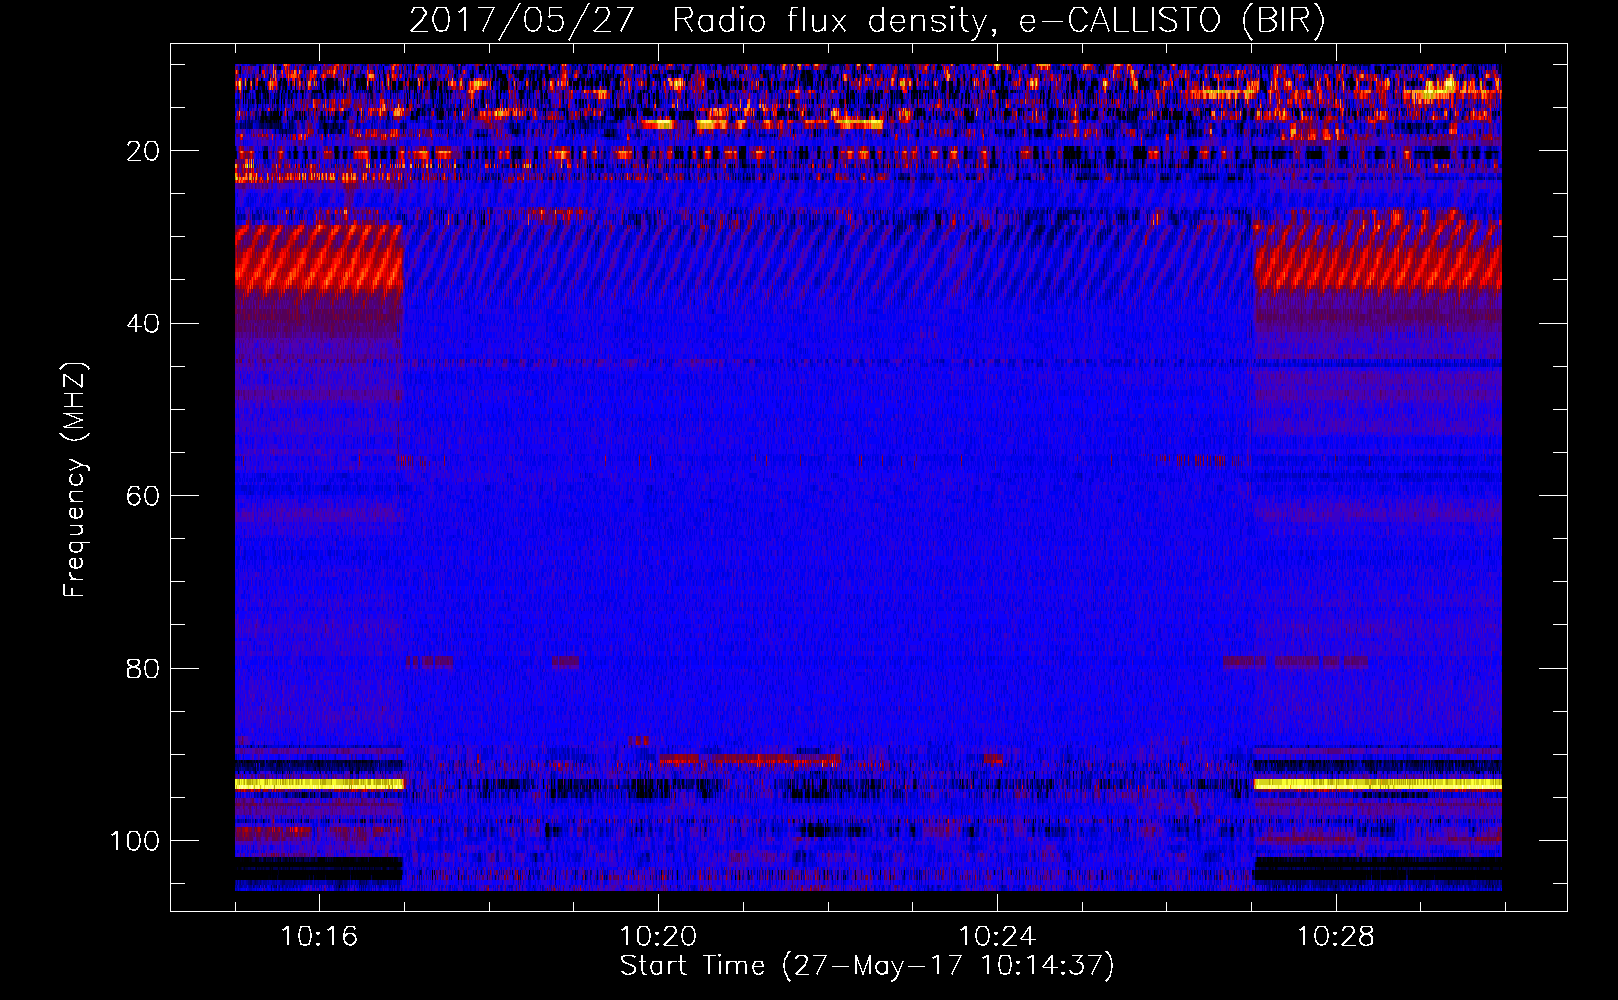Screen dimensions: 1618x1000
Task: Click the '20' frequency tick label
Action: [143, 151]
